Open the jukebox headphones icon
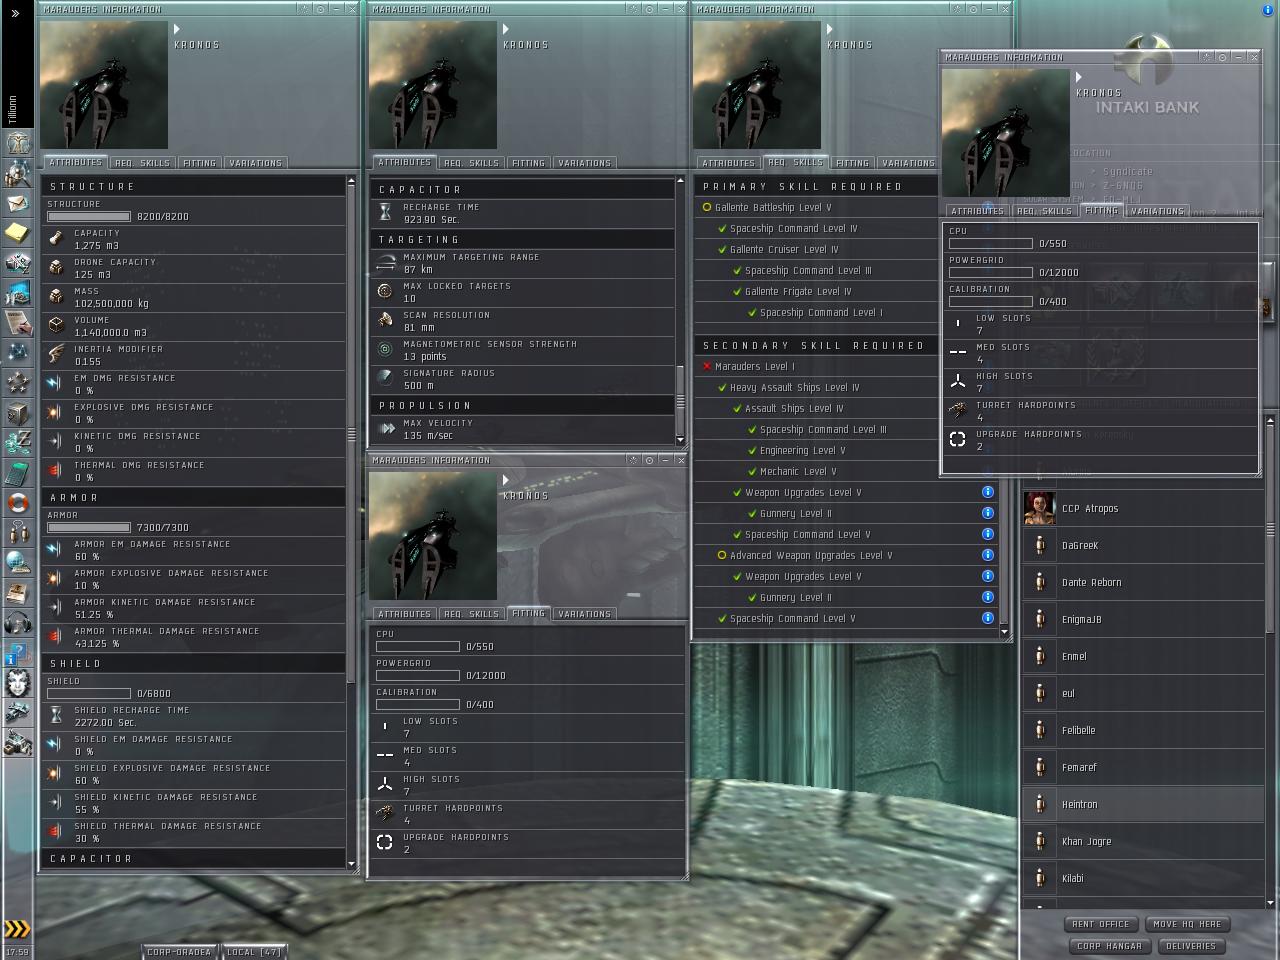The image size is (1280, 960). tap(17, 622)
